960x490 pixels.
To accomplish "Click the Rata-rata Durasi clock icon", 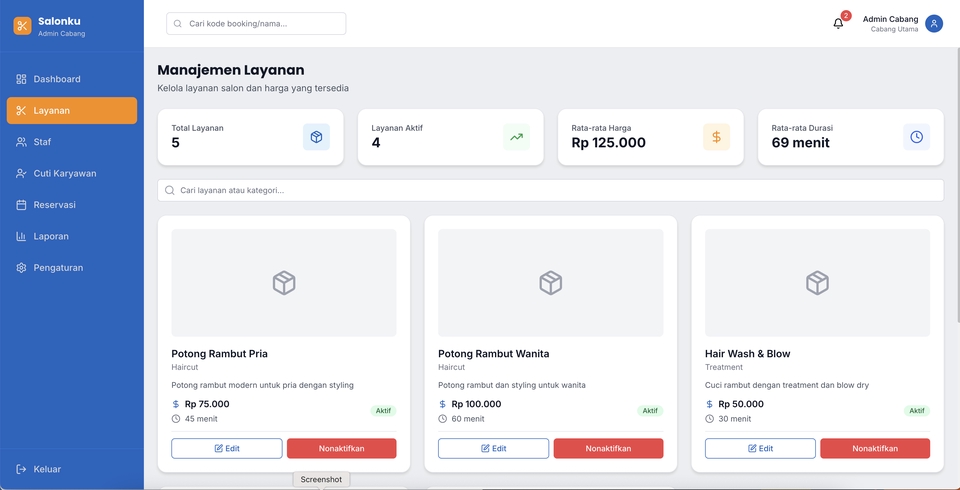I will (x=916, y=137).
